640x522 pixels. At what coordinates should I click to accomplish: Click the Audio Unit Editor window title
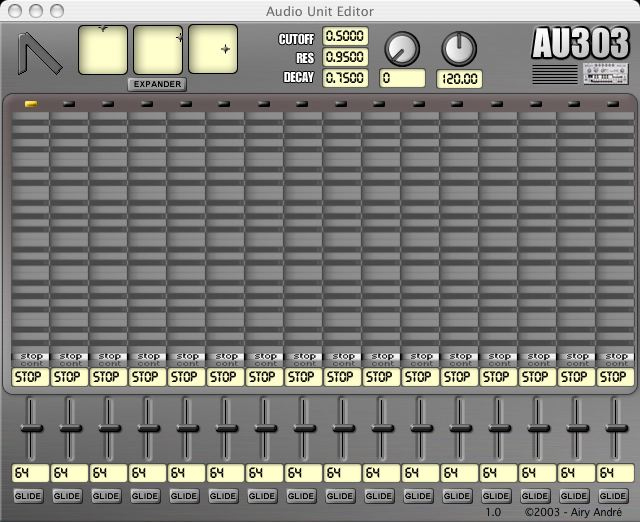click(x=320, y=11)
